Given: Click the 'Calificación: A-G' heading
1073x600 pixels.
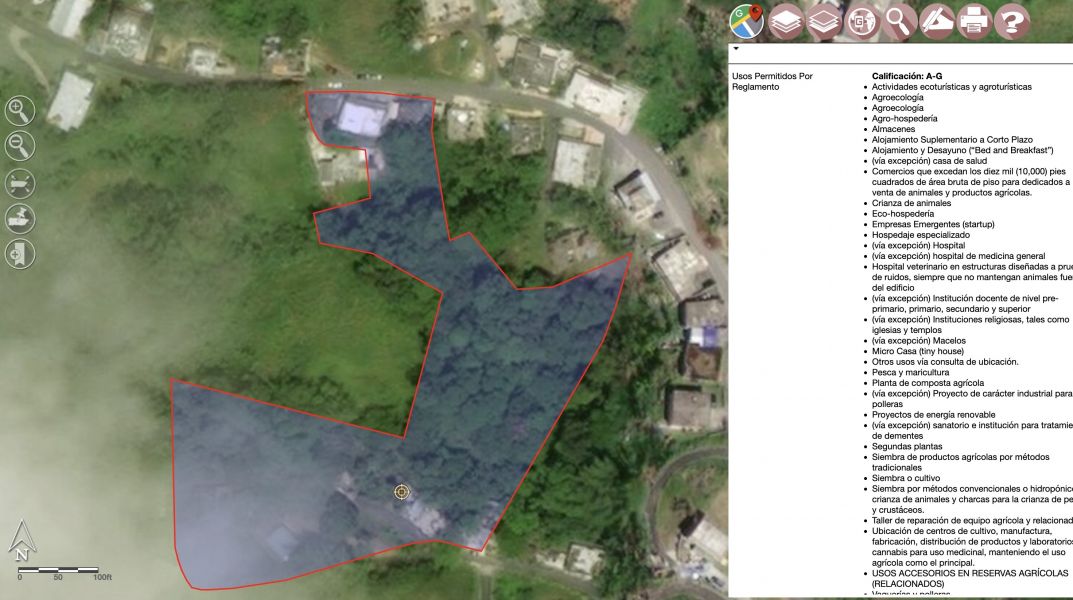Looking at the screenshot, I should coord(906,76).
